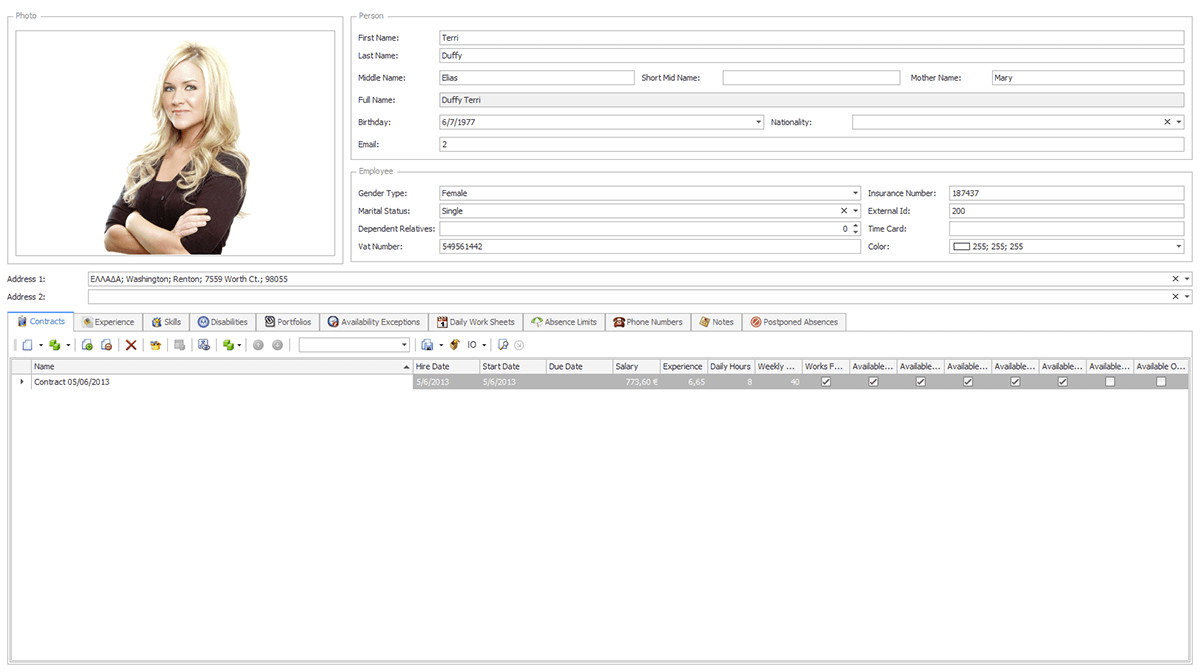The image size is (1200, 672).
Task: Click the employee photo
Action: pyautogui.click(x=175, y=143)
